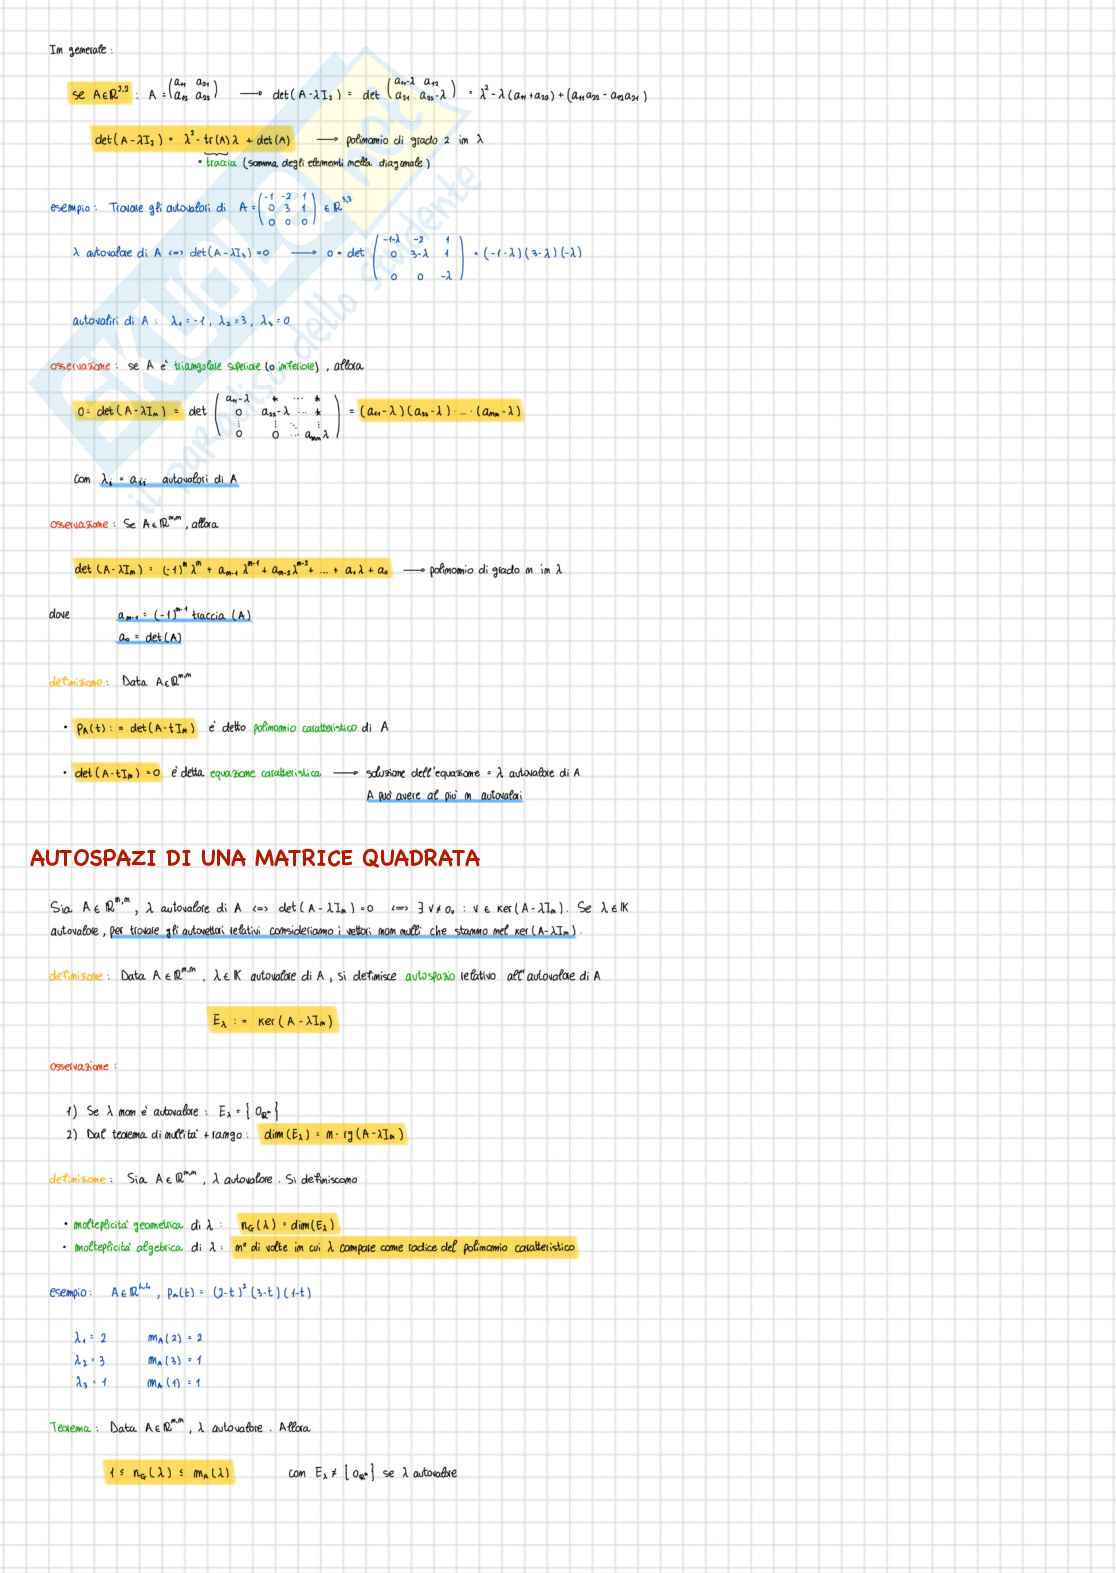Click the green word 'traccia'
Image resolution: width=1116 pixels, height=1573 pixels.
point(221,163)
